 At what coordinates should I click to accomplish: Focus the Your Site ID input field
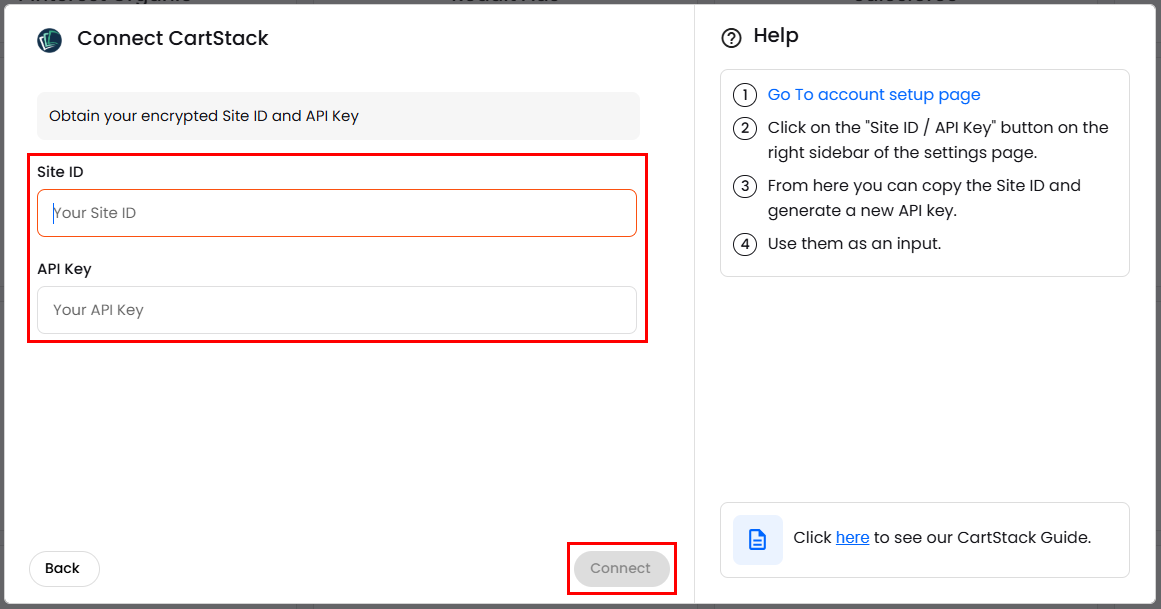(336, 213)
